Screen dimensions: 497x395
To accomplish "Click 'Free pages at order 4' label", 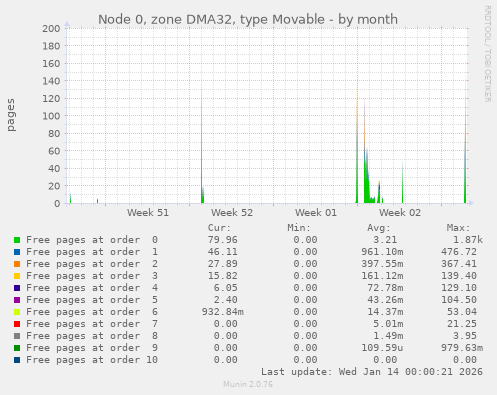I will (x=92, y=288).
